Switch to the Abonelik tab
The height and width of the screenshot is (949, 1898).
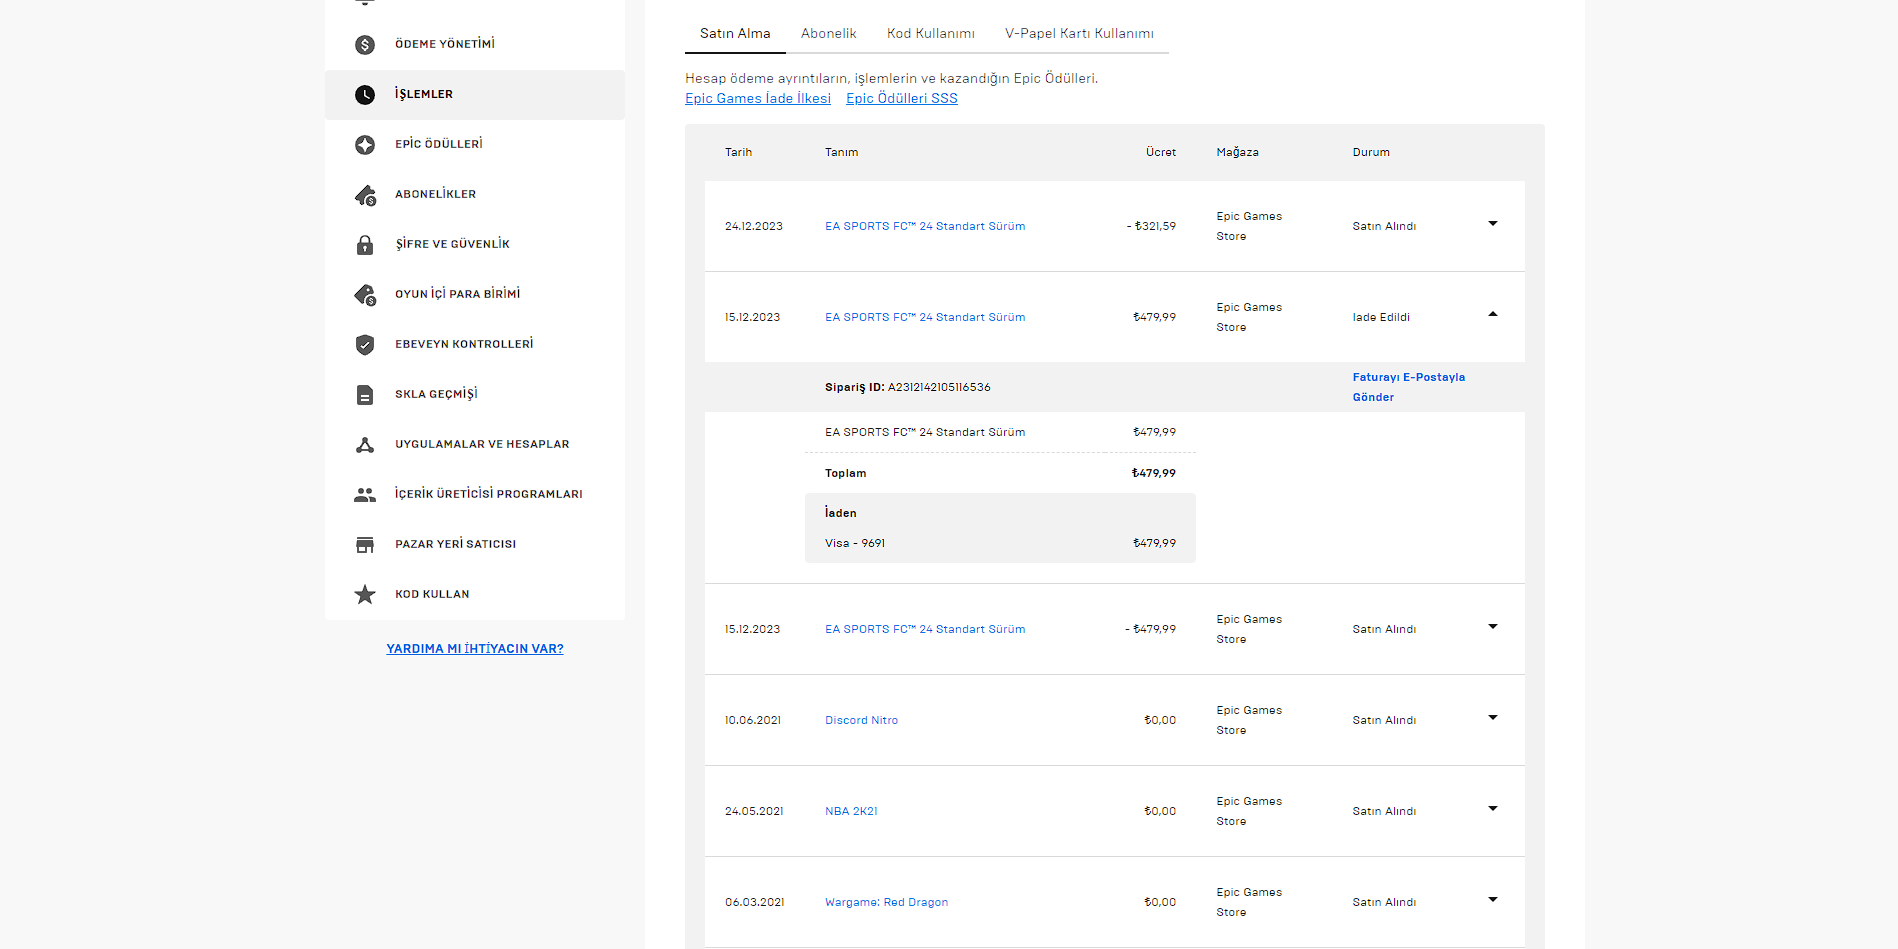pos(828,34)
